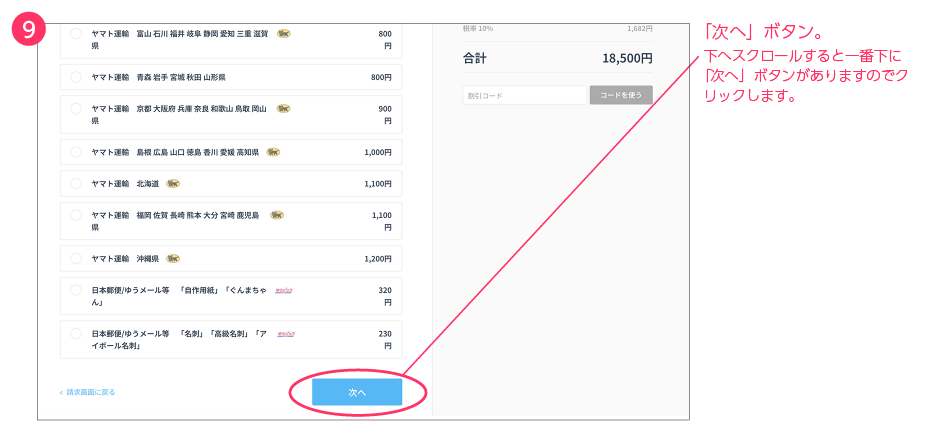Focus the 割引コード input field

tap(524, 96)
